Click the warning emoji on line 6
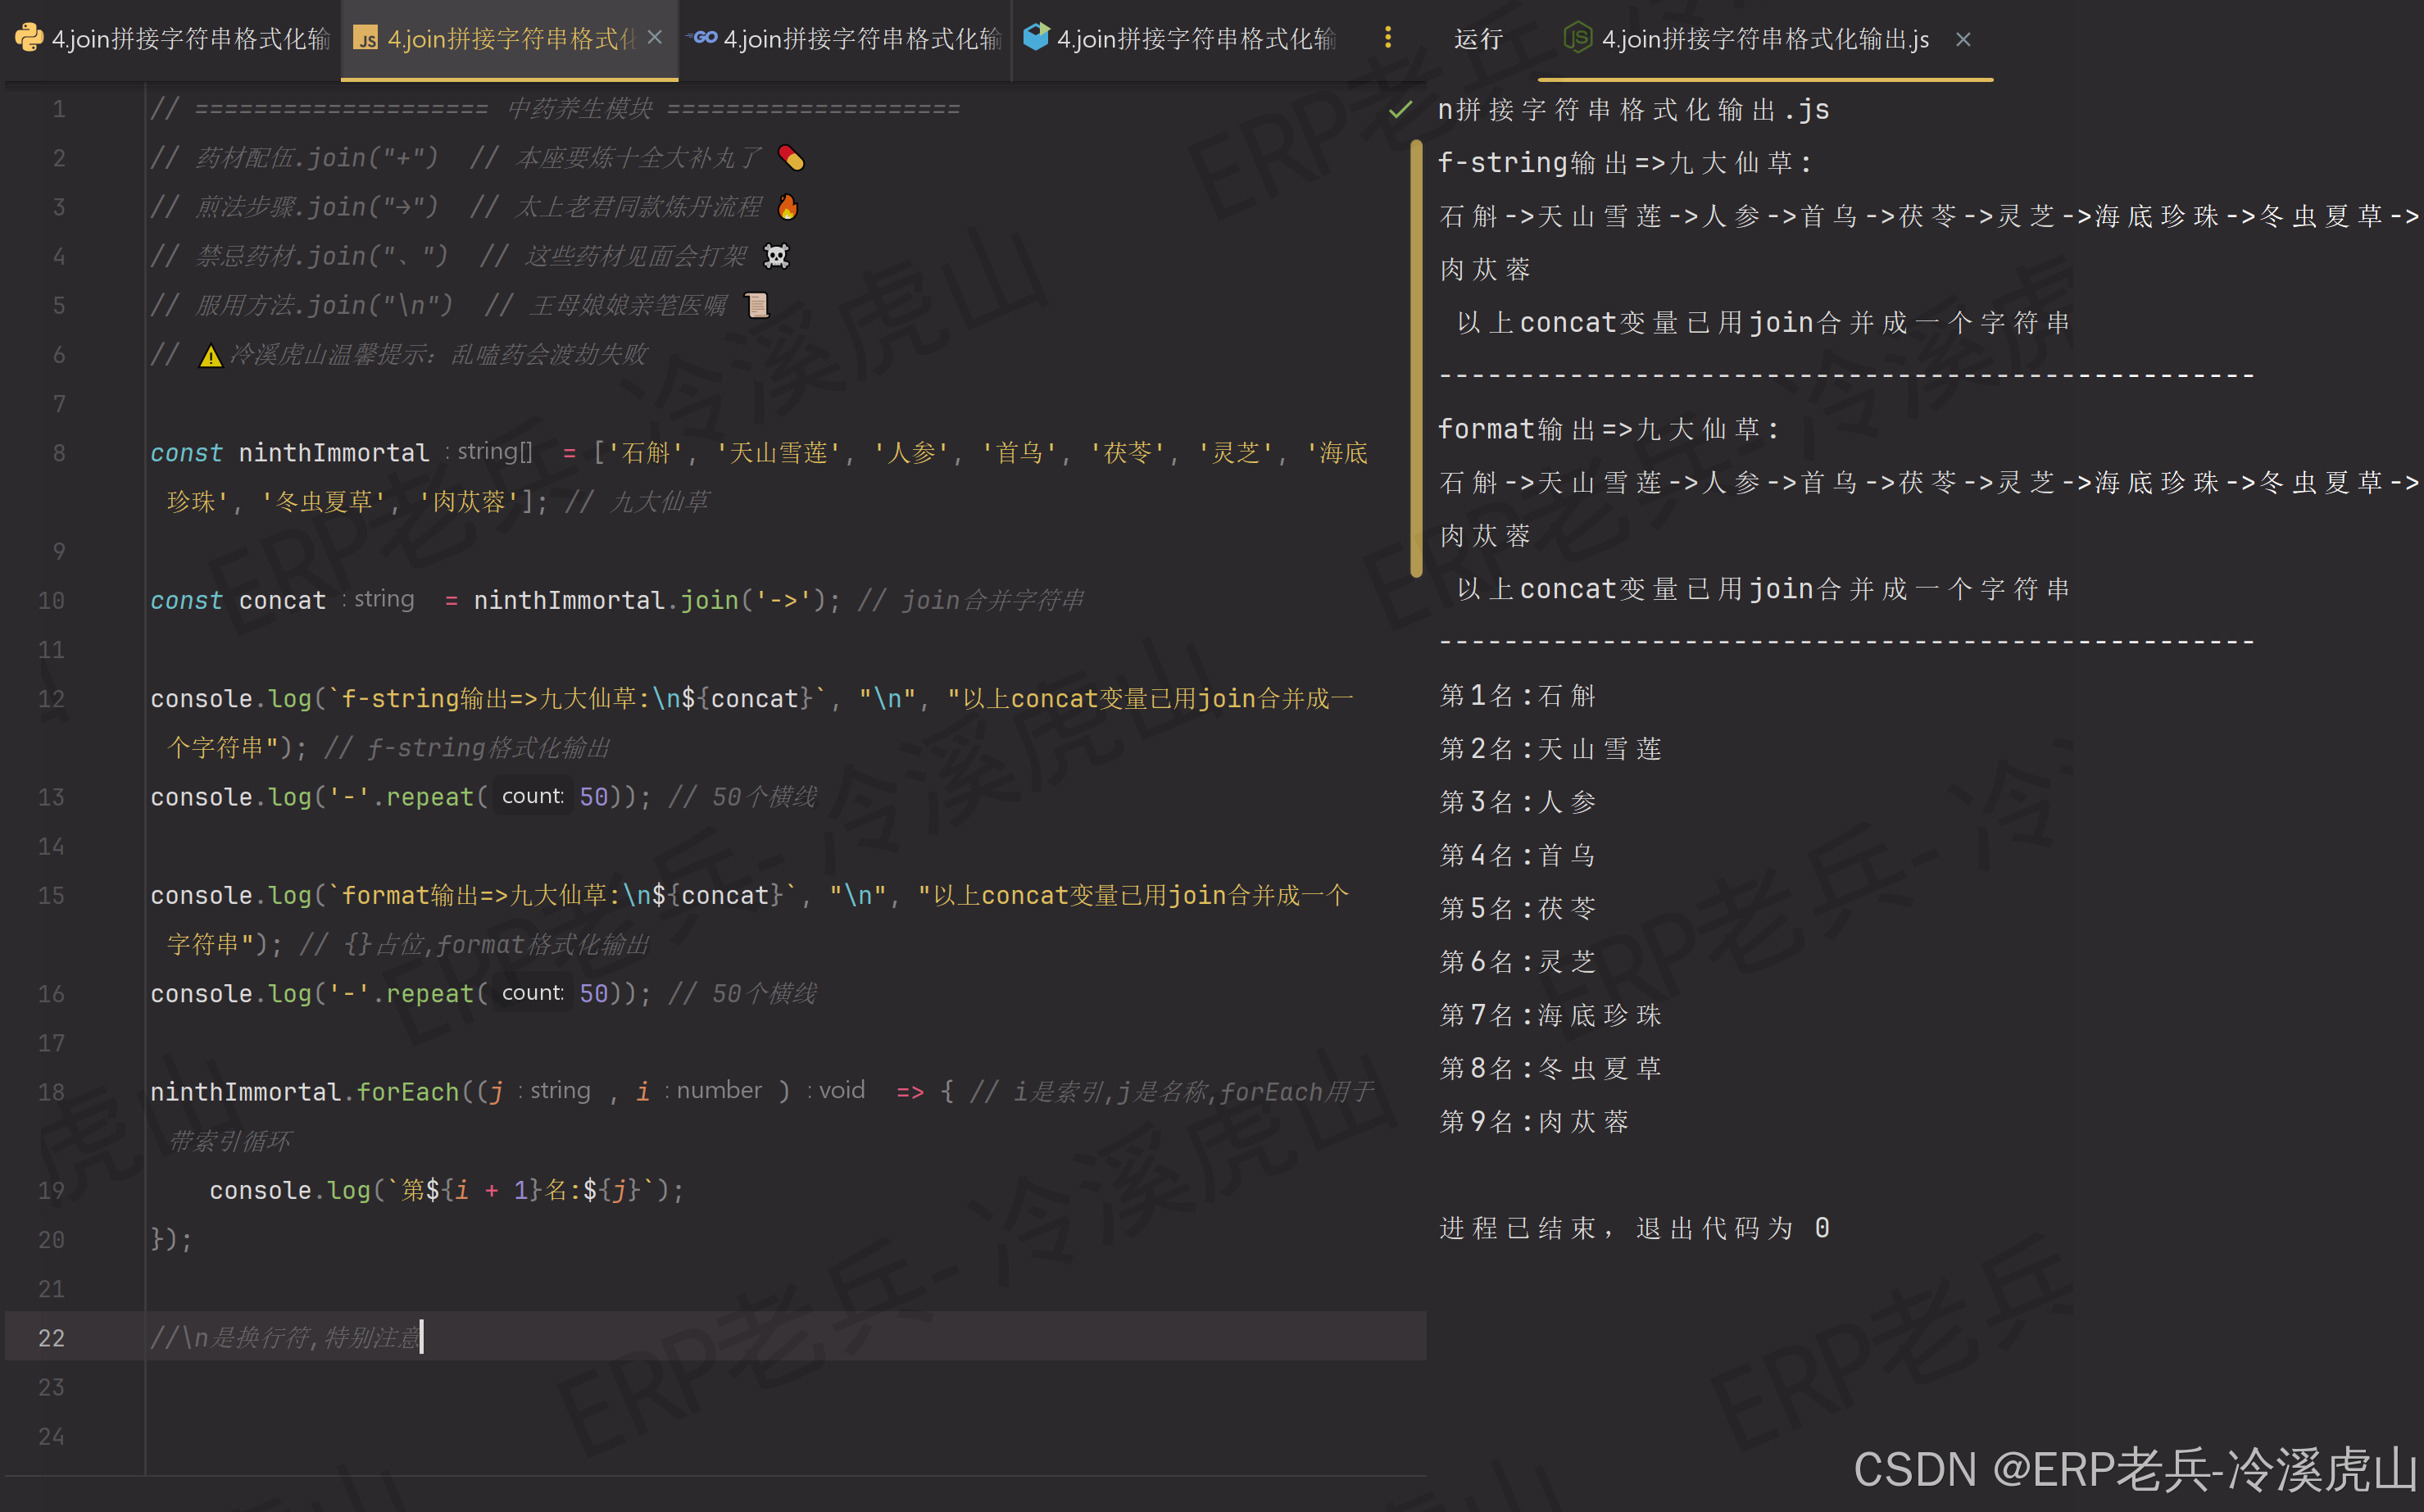Image resolution: width=2424 pixels, height=1512 pixels. tap(210, 356)
